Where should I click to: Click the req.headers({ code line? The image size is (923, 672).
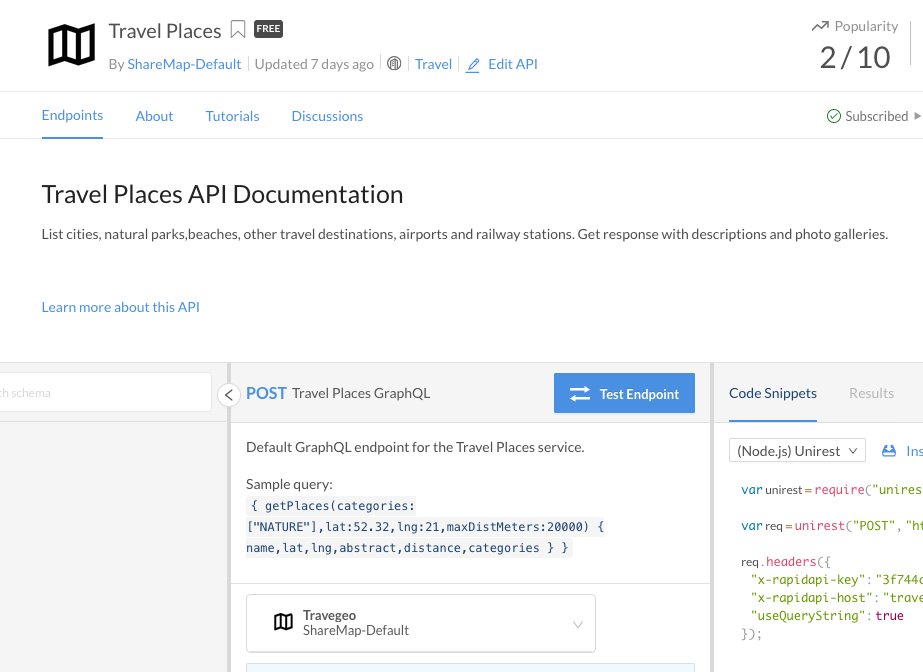786,561
